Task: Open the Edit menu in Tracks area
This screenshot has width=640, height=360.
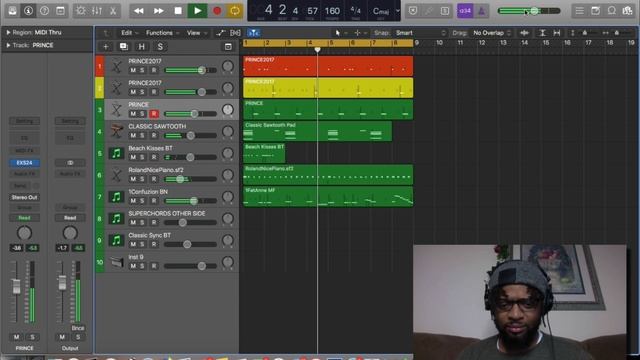Action: coord(129,33)
